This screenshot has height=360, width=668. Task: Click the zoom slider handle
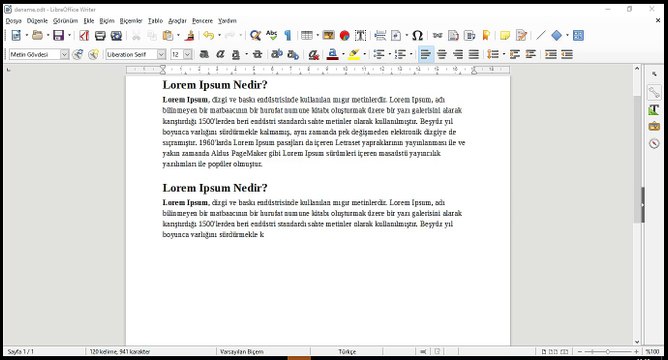(x=608, y=351)
